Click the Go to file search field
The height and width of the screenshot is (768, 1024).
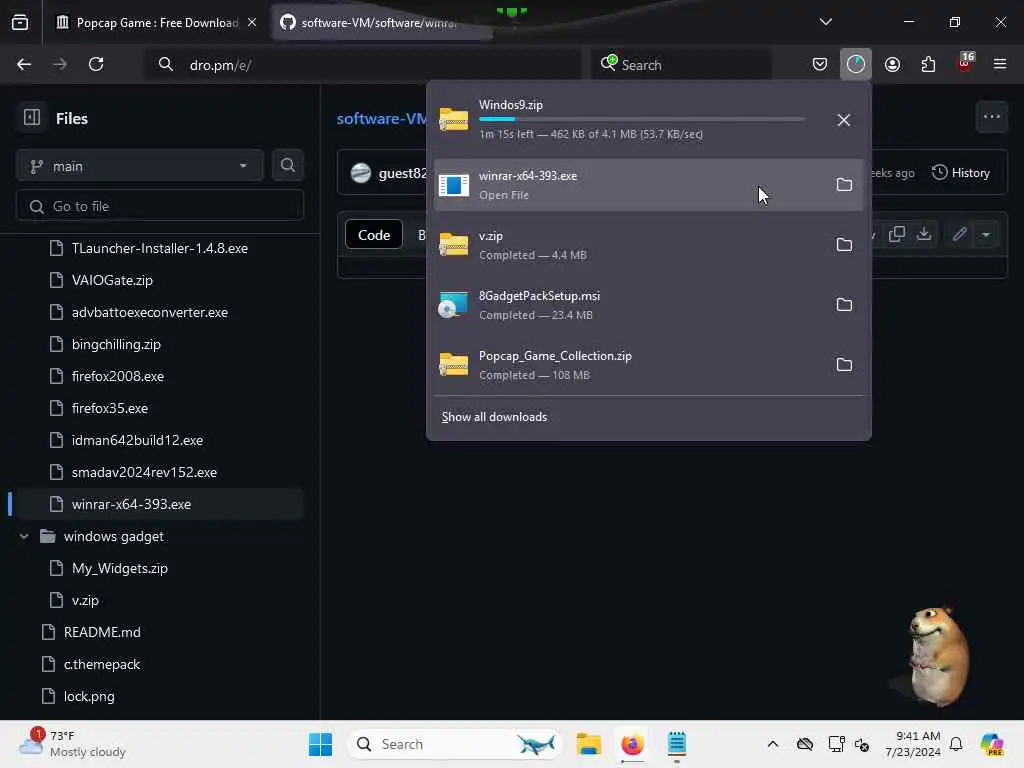(160, 206)
